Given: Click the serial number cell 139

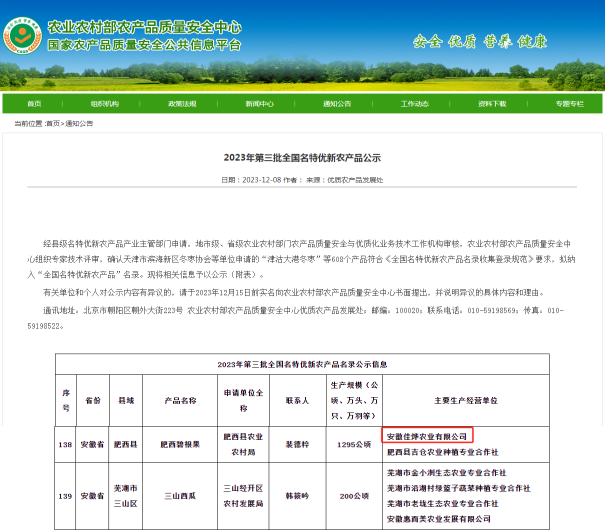Looking at the screenshot, I should click(65, 496).
